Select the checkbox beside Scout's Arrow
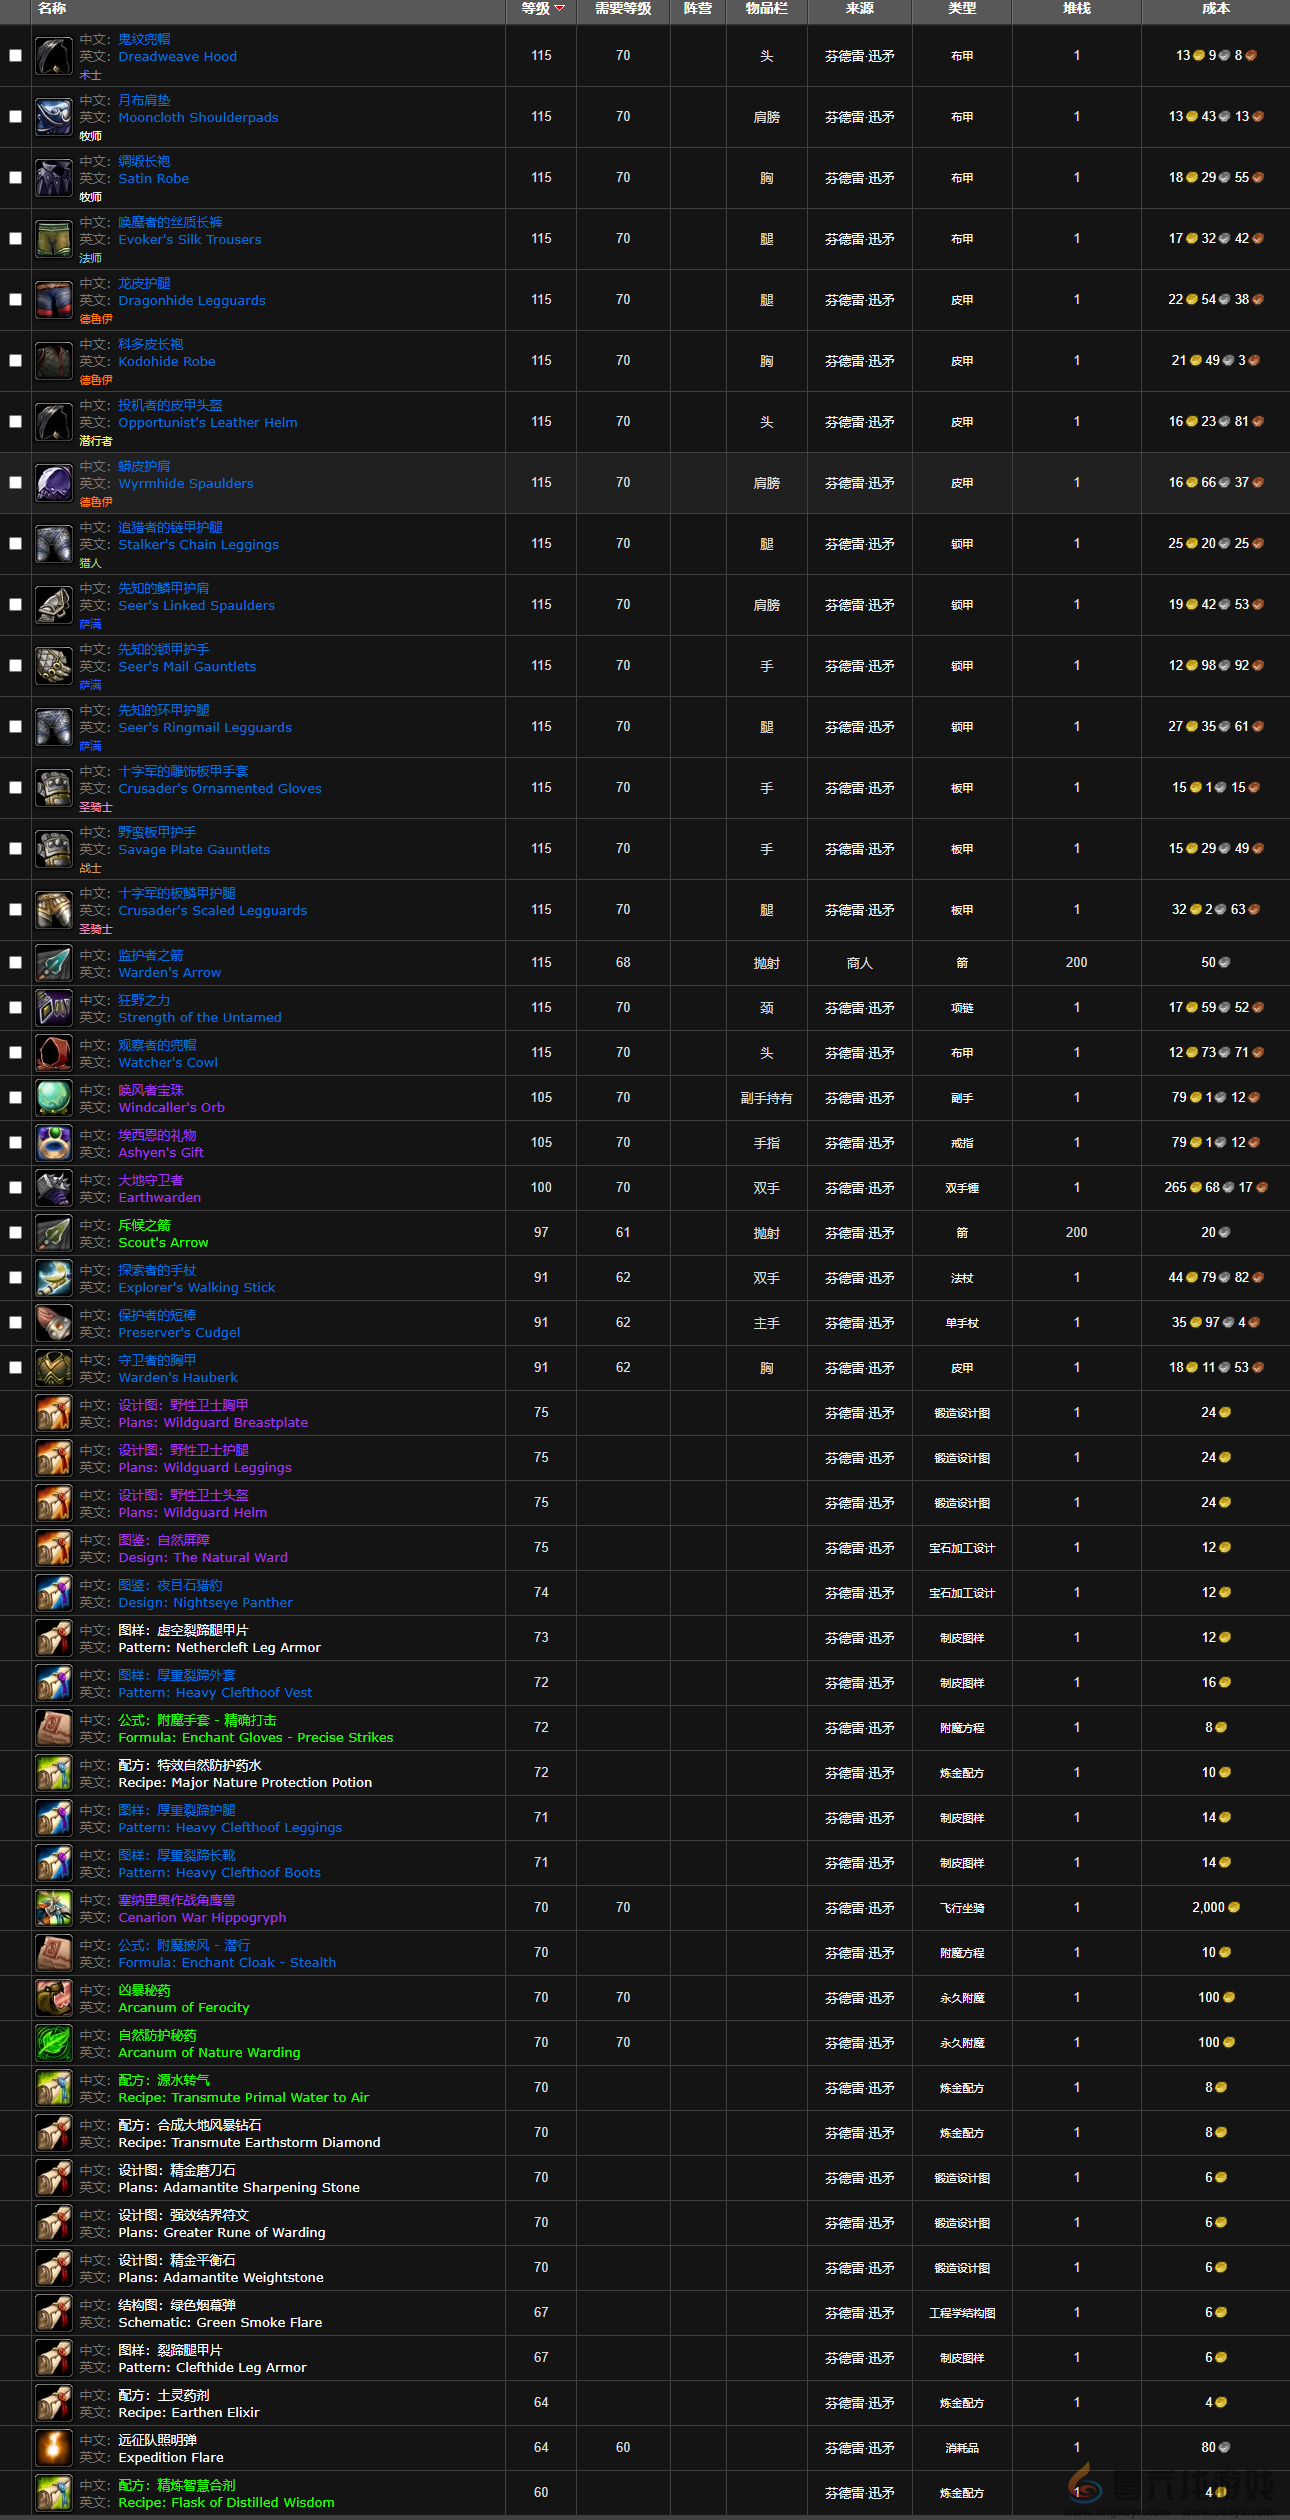Viewport: 1290px width, 2520px height. coord(15,1233)
